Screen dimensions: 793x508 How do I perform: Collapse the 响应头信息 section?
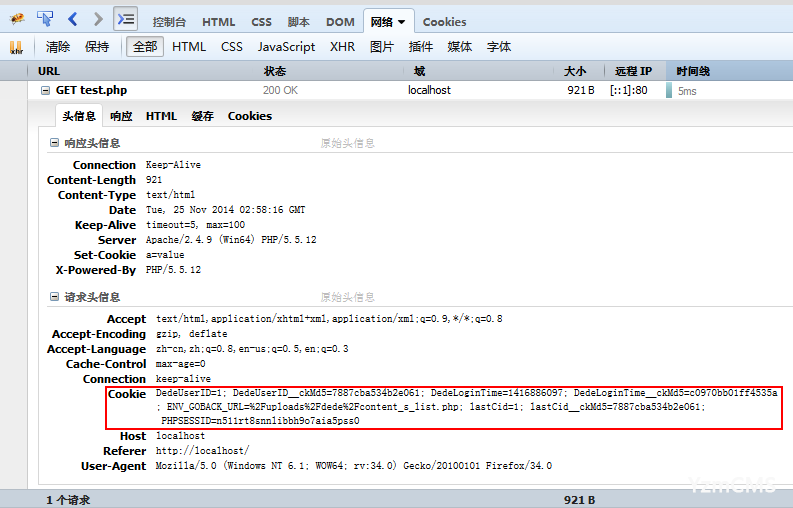point(55,144)
